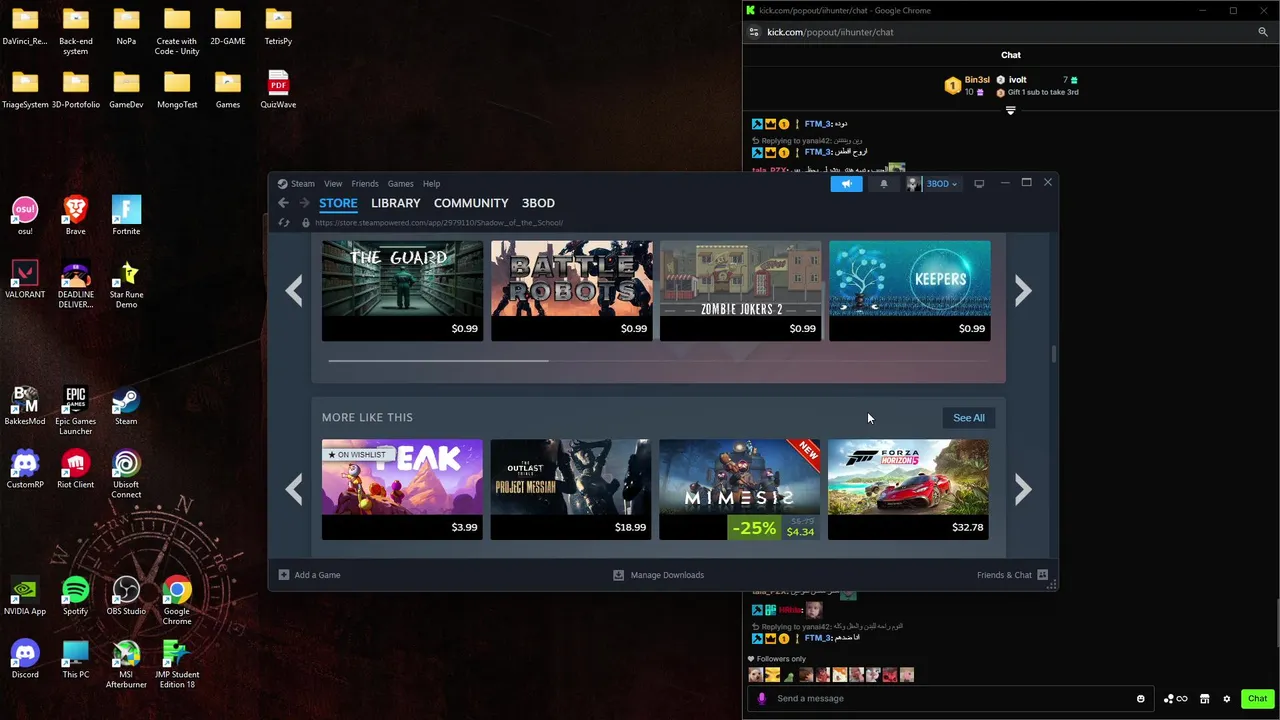Move the top $0.99 games carousel left

294,291
